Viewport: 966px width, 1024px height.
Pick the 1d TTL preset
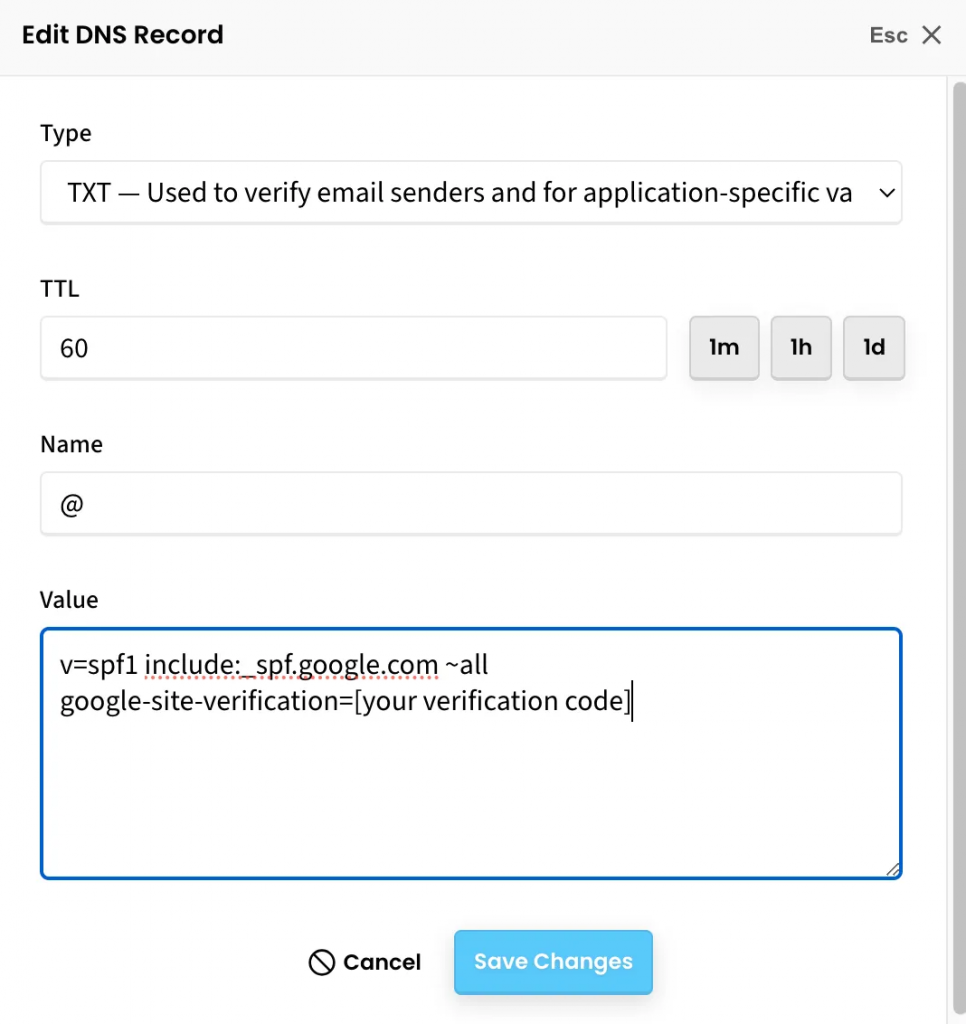click(x=874, y=348)
